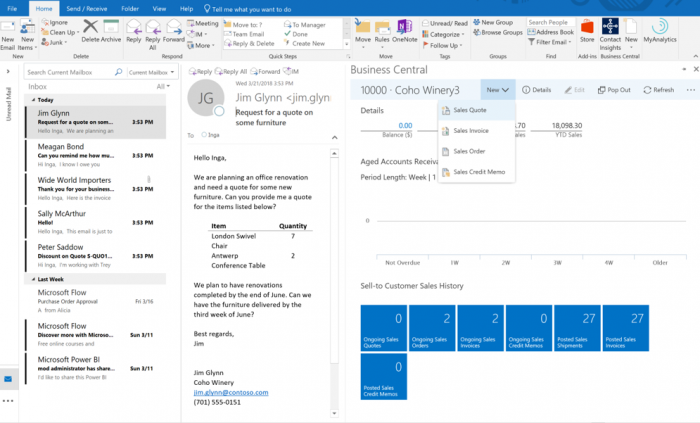Click the Reply ribbon icon

click(x=133, y=27)
